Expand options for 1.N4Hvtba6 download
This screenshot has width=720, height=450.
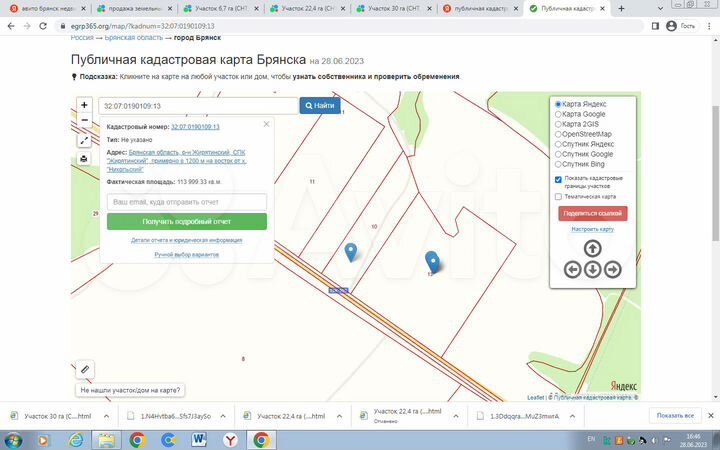click(x=223, y=416)
